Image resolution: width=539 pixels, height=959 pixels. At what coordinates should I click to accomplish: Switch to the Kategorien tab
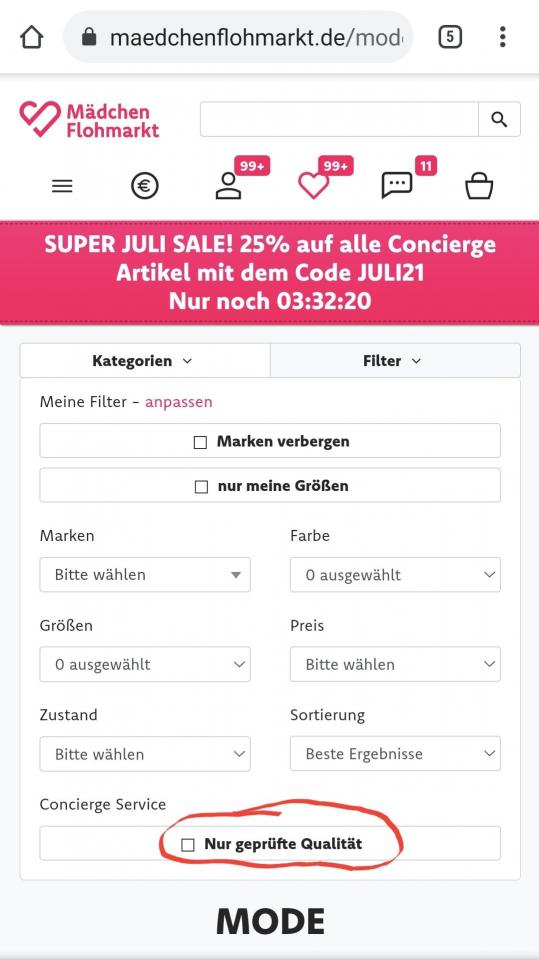145,361
